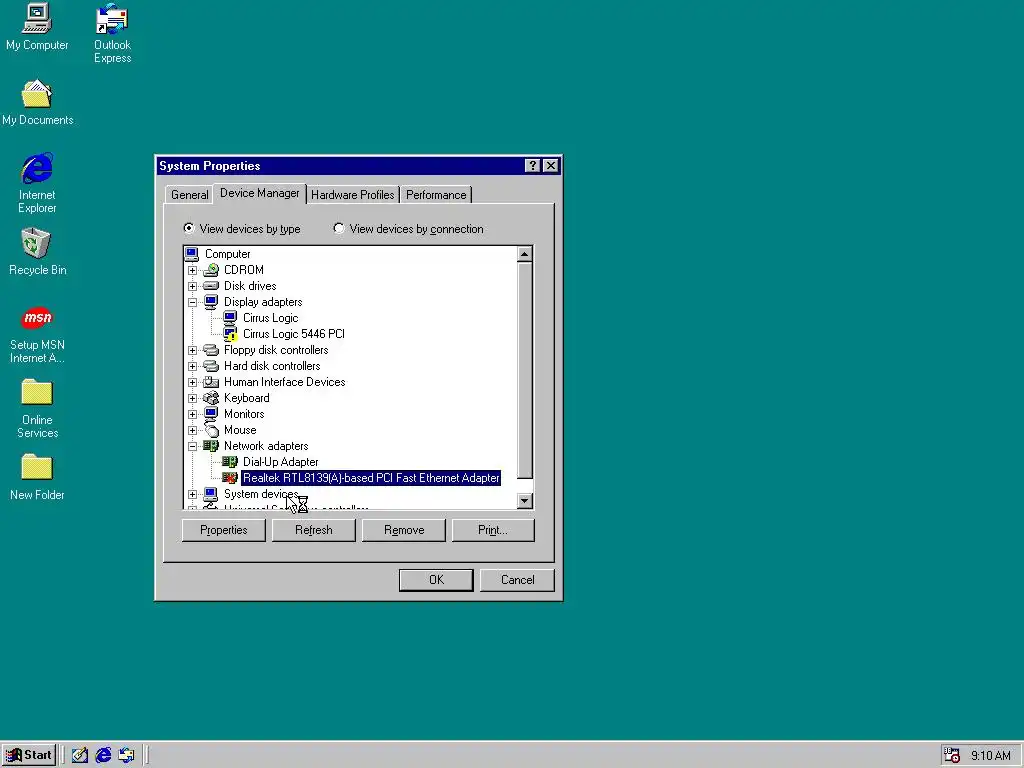The image size is (1024, 768).
Task: Select the Network adapters card icon
Action: 210,446
